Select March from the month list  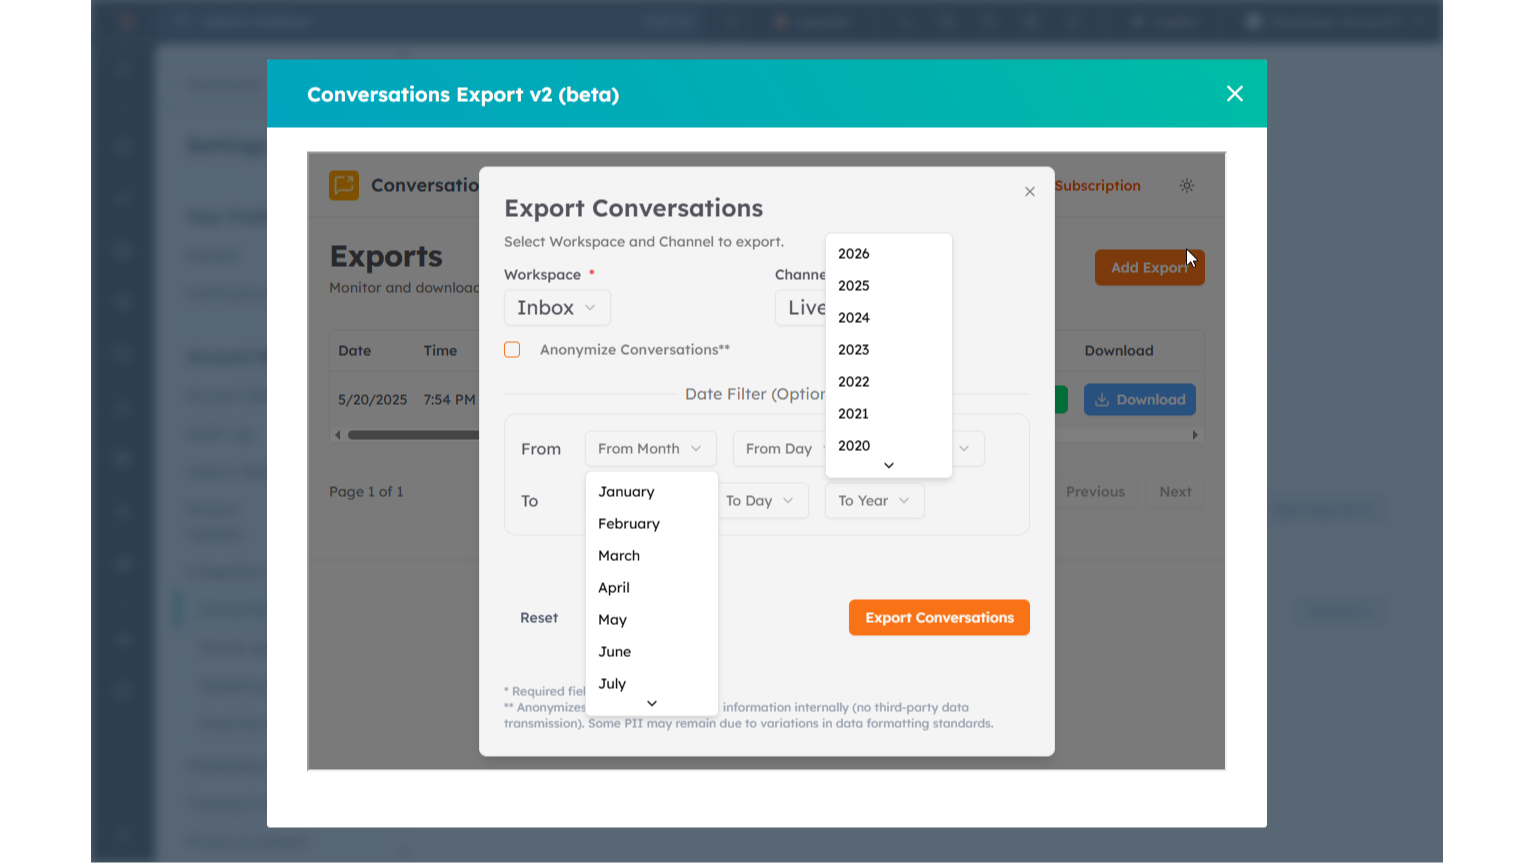[619, 555]
